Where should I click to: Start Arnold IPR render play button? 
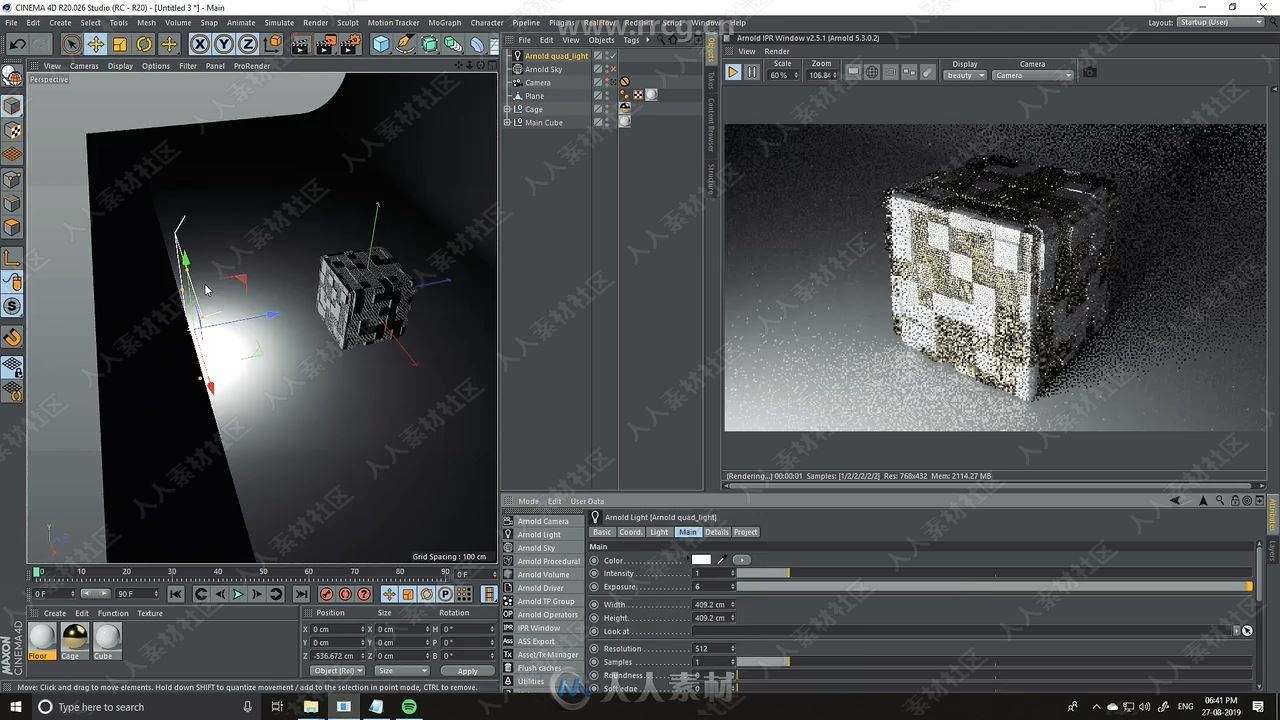pyautogui.click(x=733, y=72)
